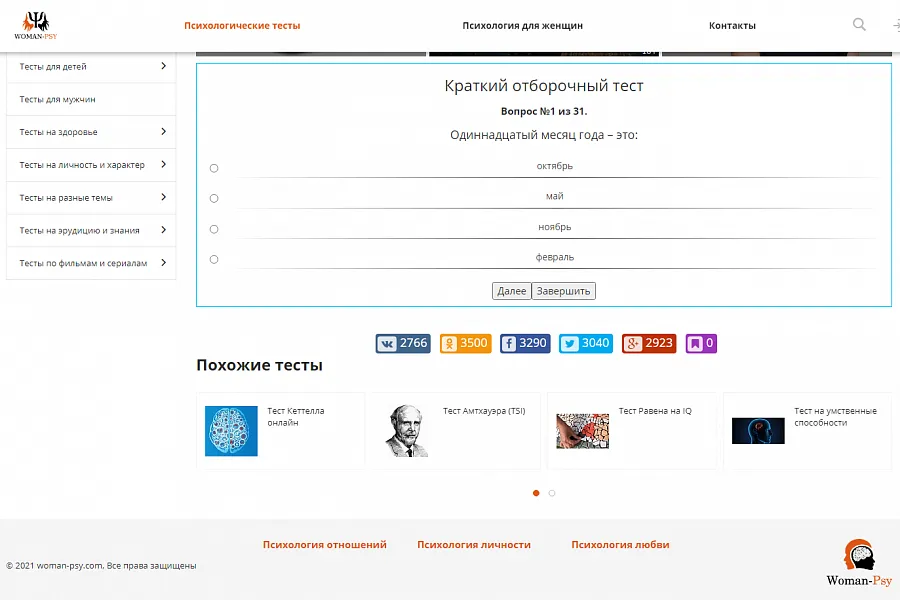The image size is (900, 600).
Task: Expand Тесты на личность и характер chevron
Action: pos(164,164)
